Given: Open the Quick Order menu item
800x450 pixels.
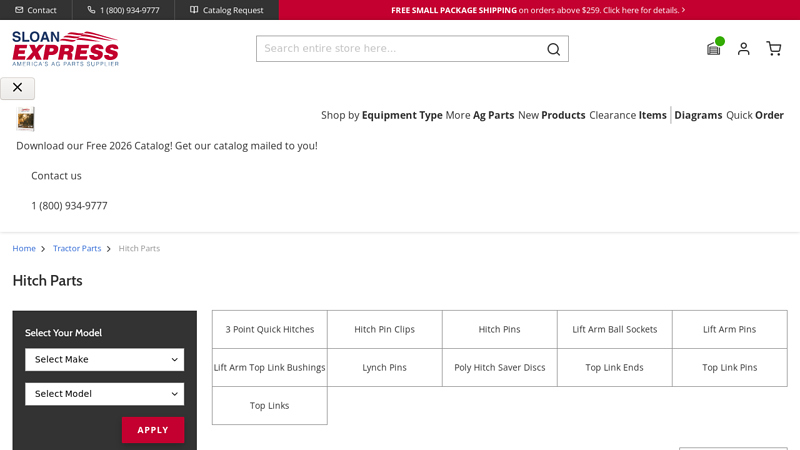Looking at the screenshot, I should click(755, 115).
